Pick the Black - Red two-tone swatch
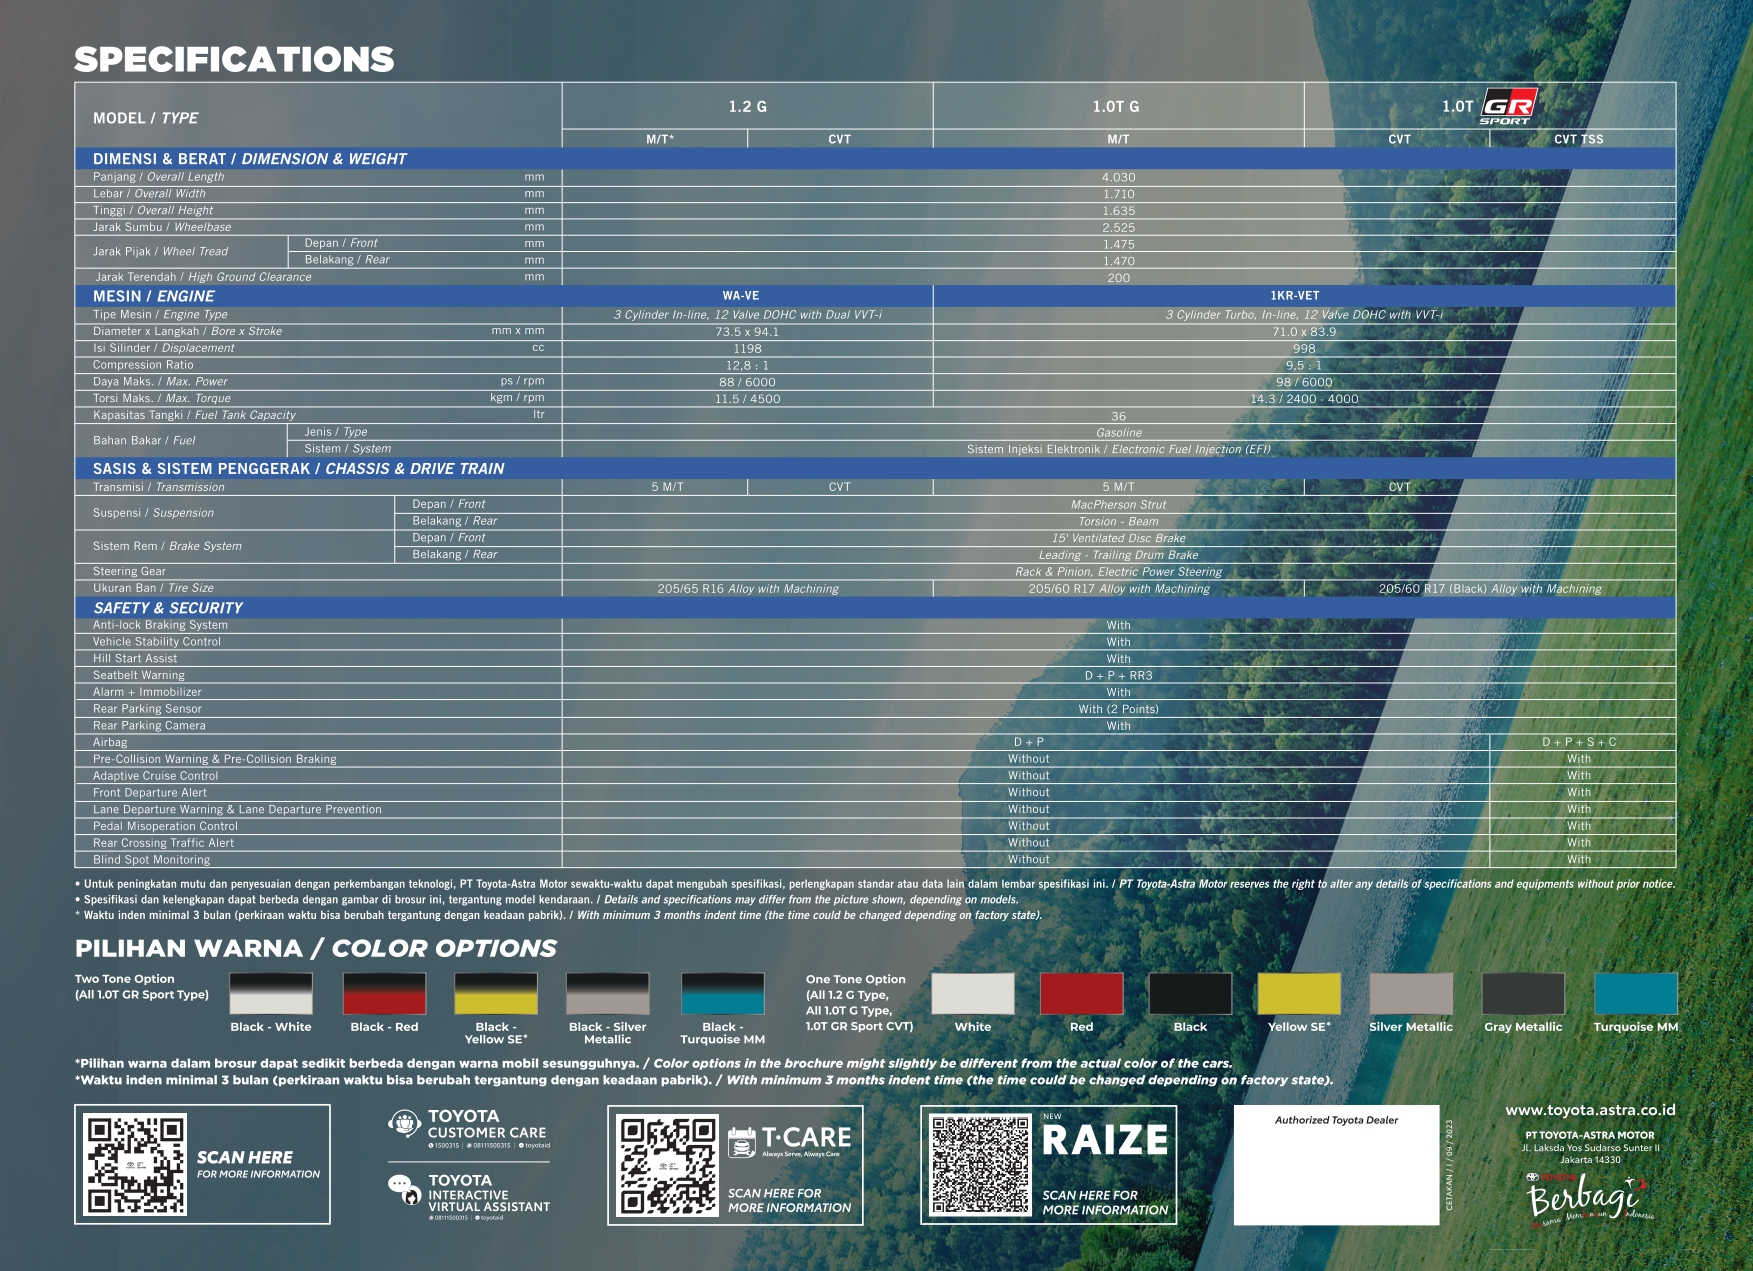 pyautogui.click(x=384, y=994)
